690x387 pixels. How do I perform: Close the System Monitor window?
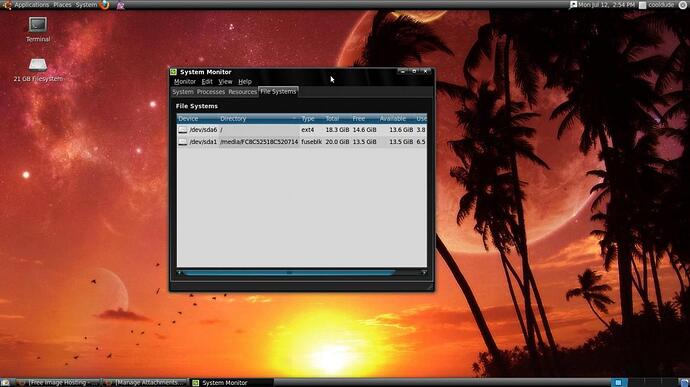coord(426,71)
